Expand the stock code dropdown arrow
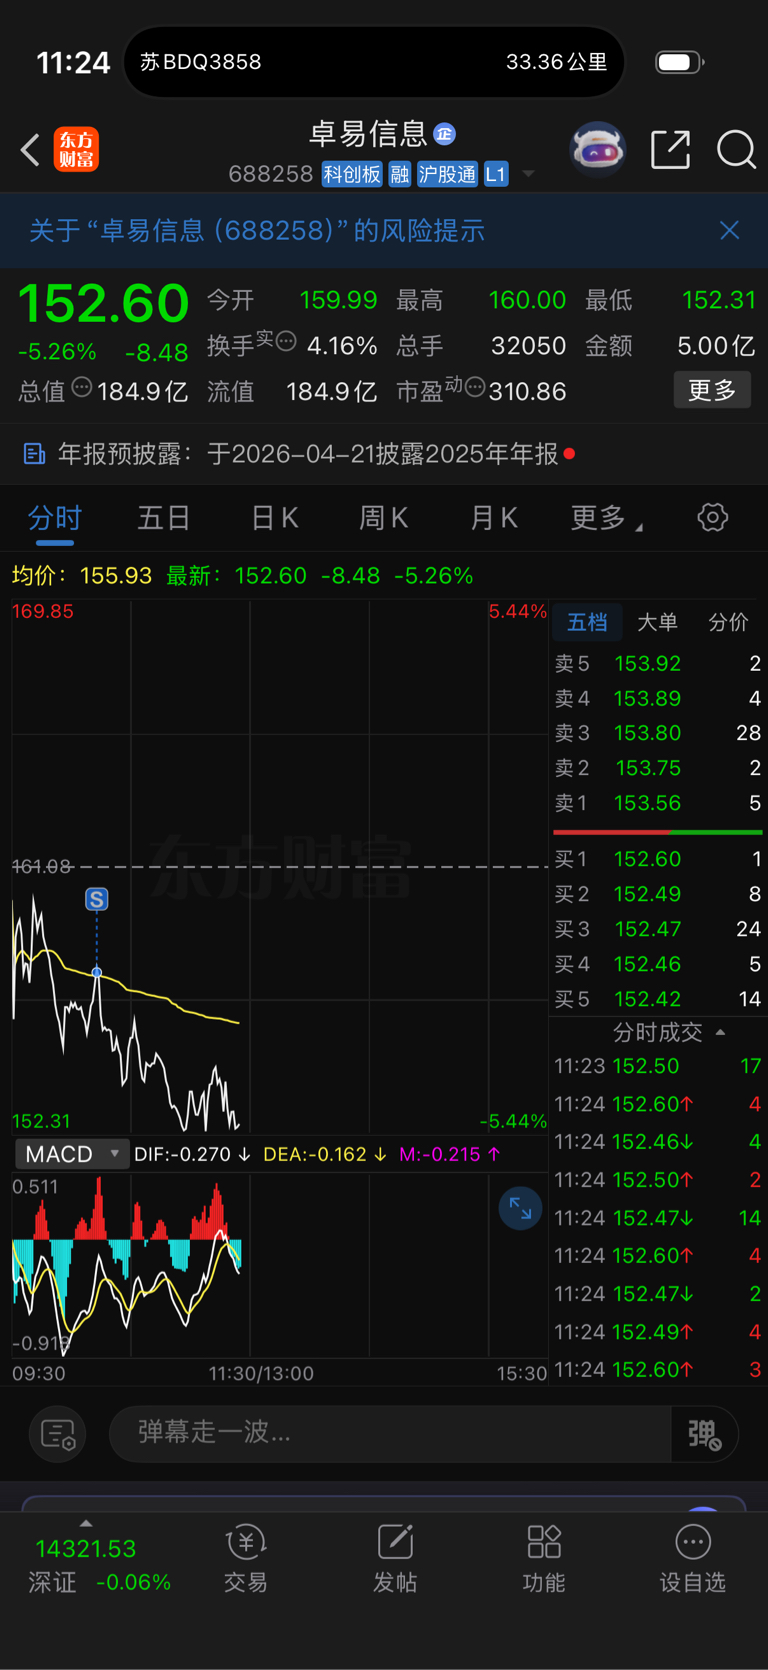 (528, 174)
